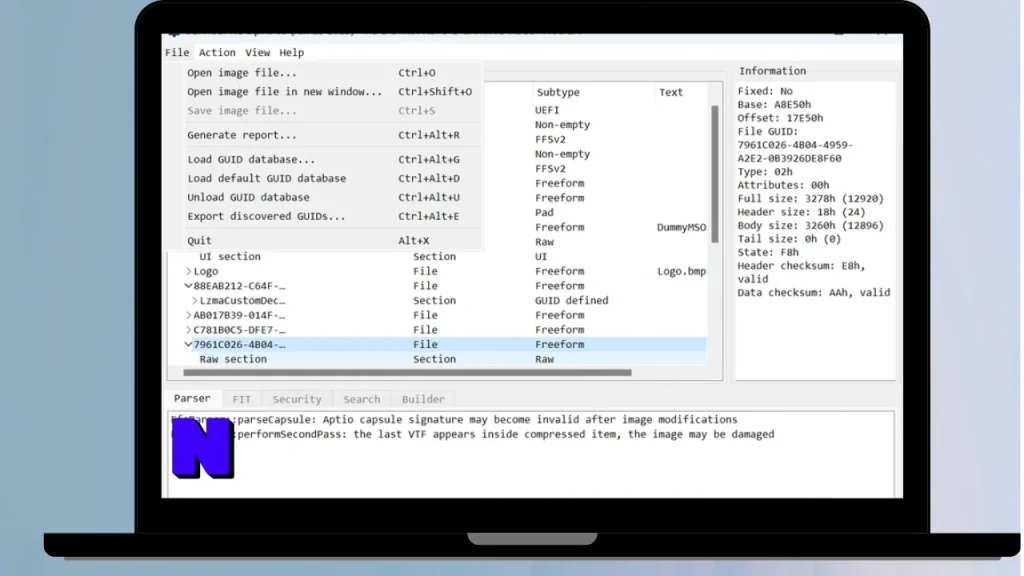Select the C781B0C5-DFE7 file row

tap(438, 330)
